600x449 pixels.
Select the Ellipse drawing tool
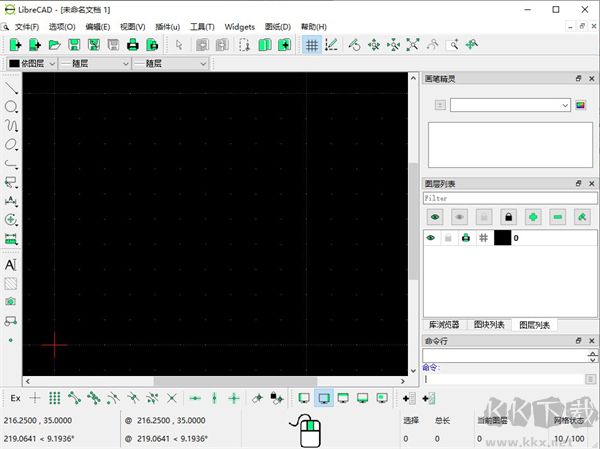11,145
